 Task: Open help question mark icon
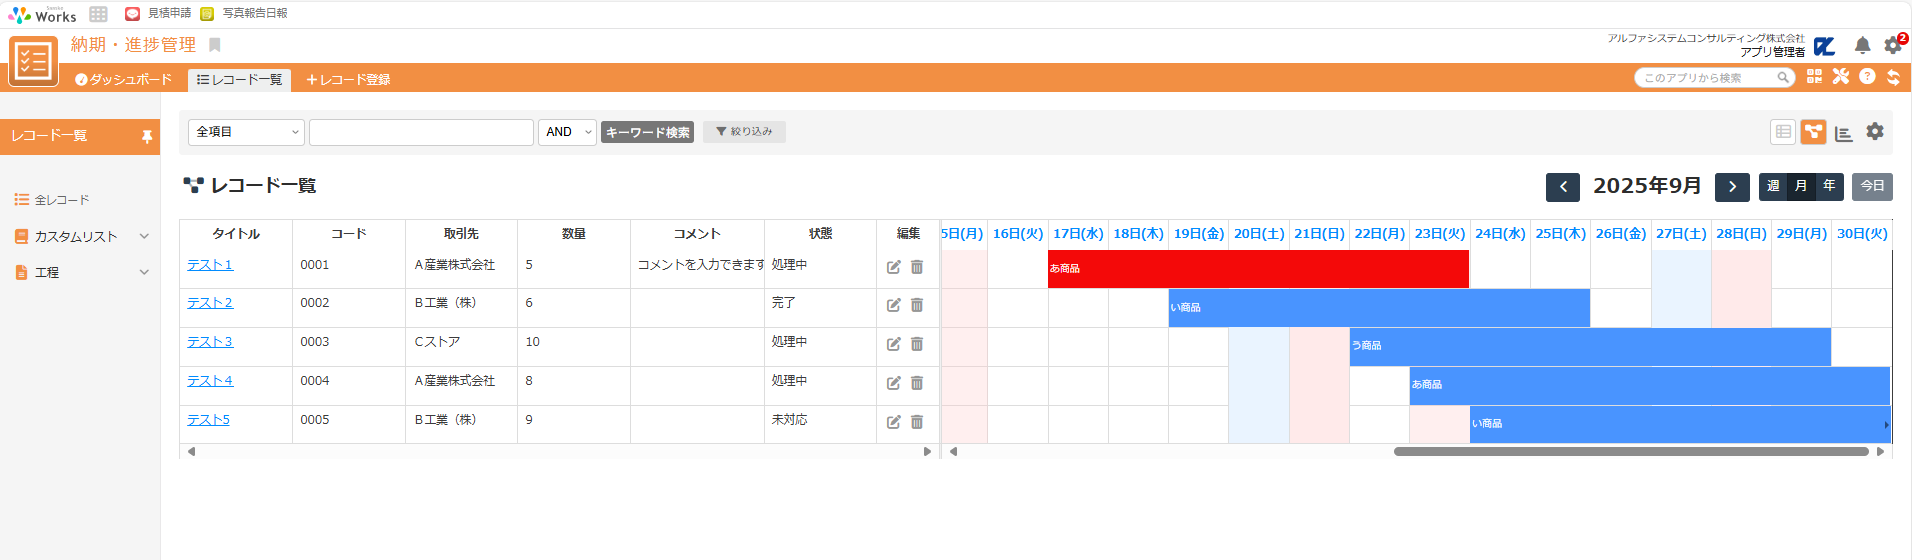click(1867, 77)
